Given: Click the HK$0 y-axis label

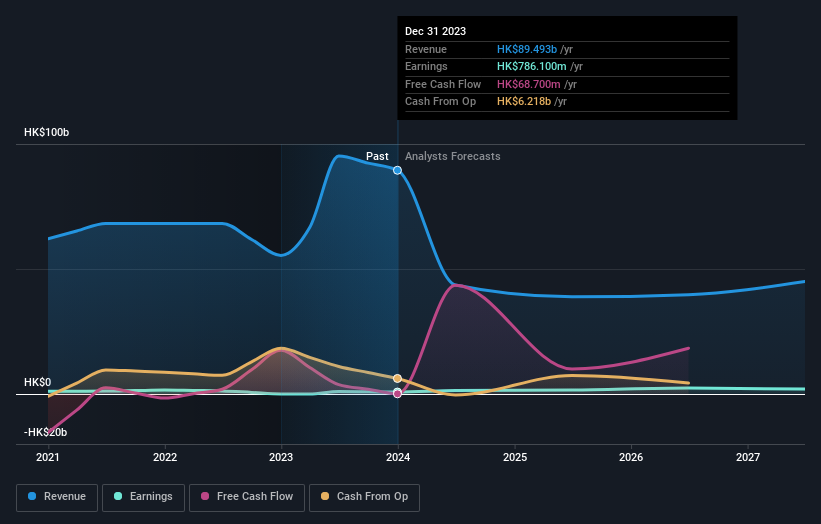Looking at the screenshot, I should coord(38,383).
